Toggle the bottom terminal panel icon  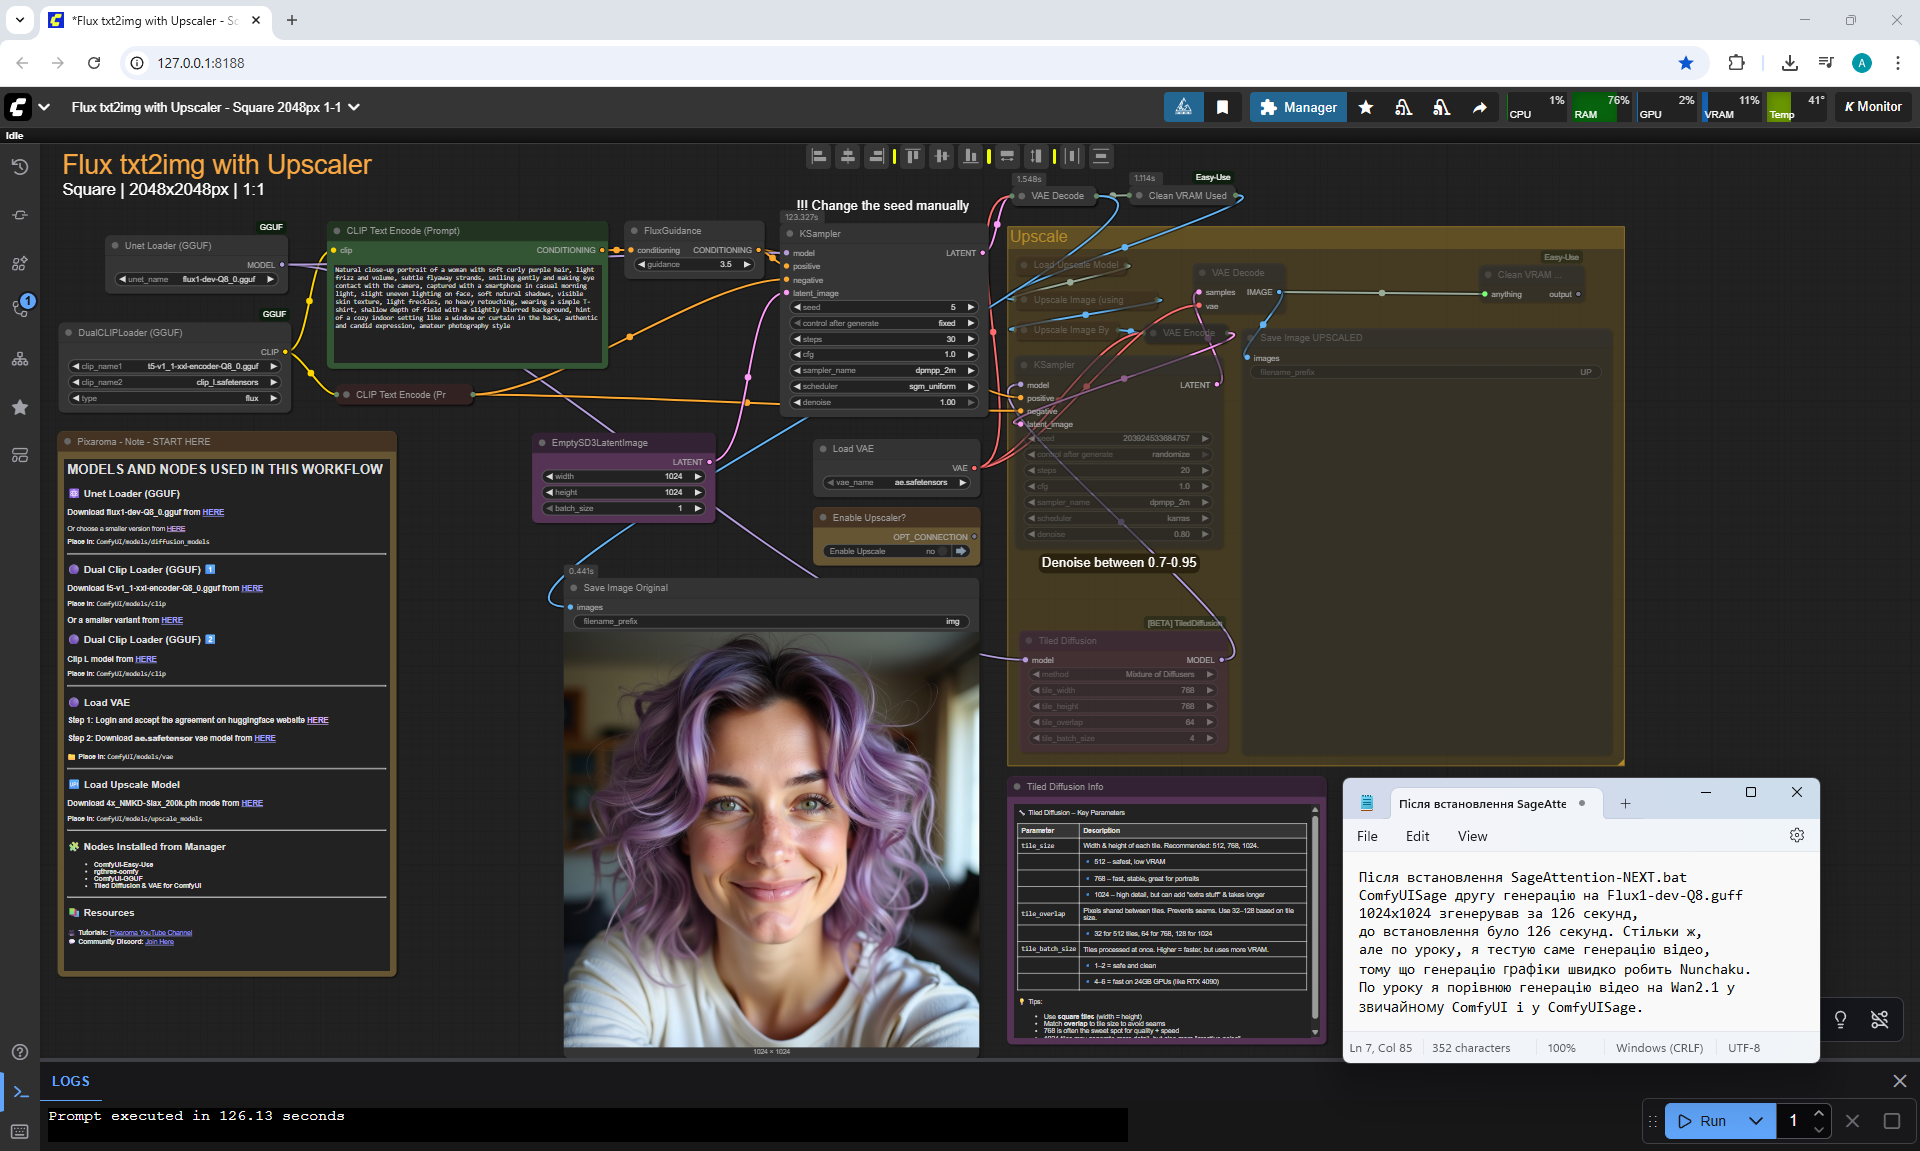[19, 1091]
